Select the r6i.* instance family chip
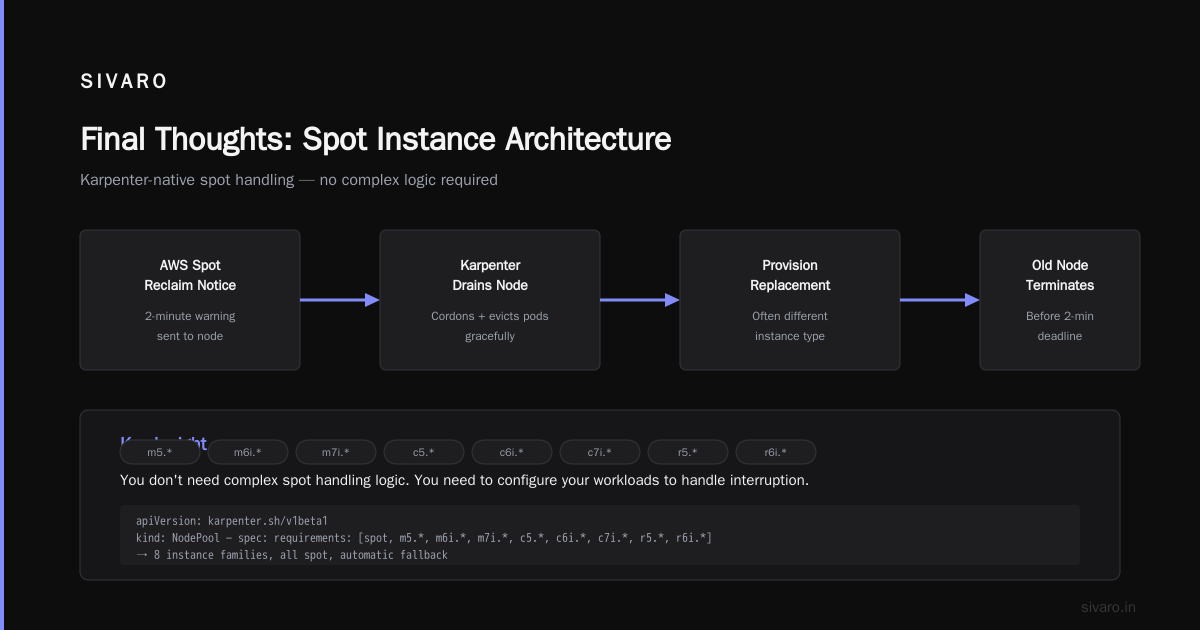Viewport: 1200px width, 630px height. coord(776,452)
